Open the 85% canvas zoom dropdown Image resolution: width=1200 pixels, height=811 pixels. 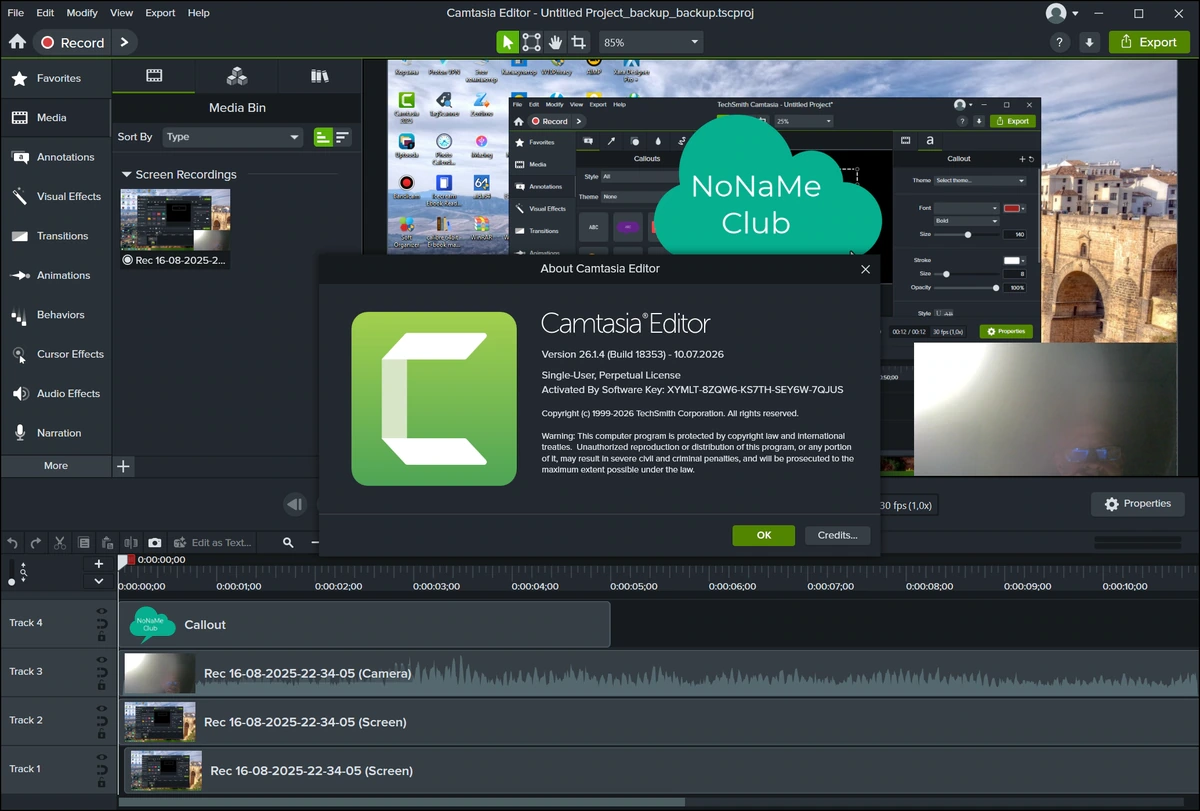point(652,42)
